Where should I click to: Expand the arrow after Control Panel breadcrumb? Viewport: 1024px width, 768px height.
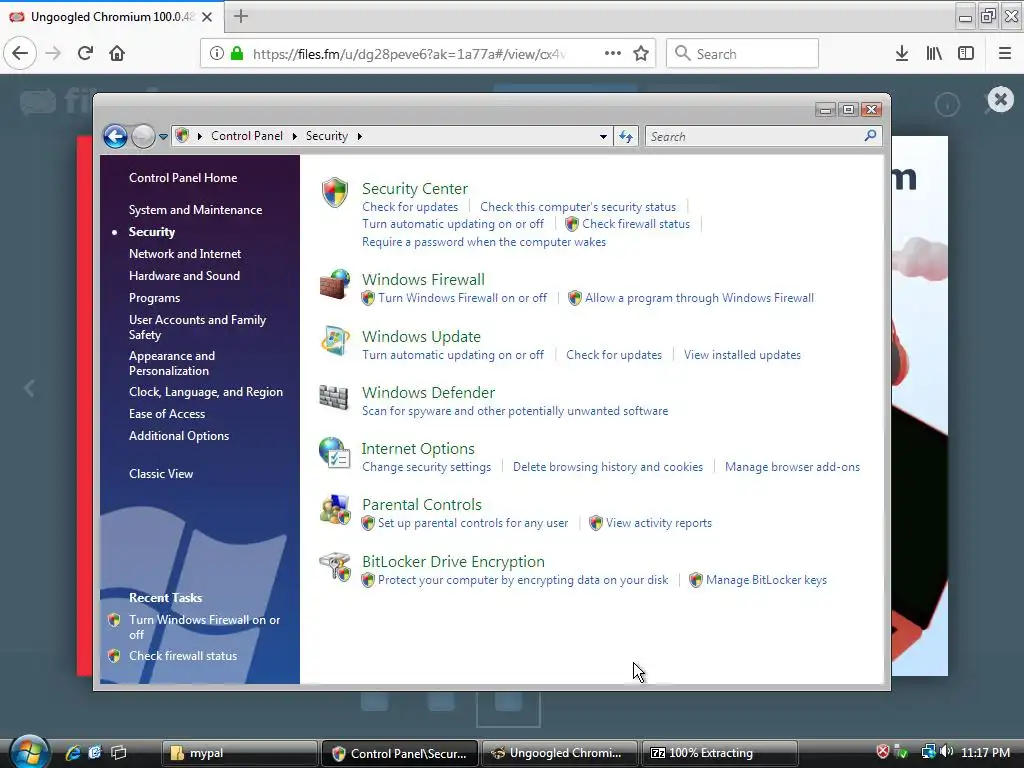(x=295, y=136)
